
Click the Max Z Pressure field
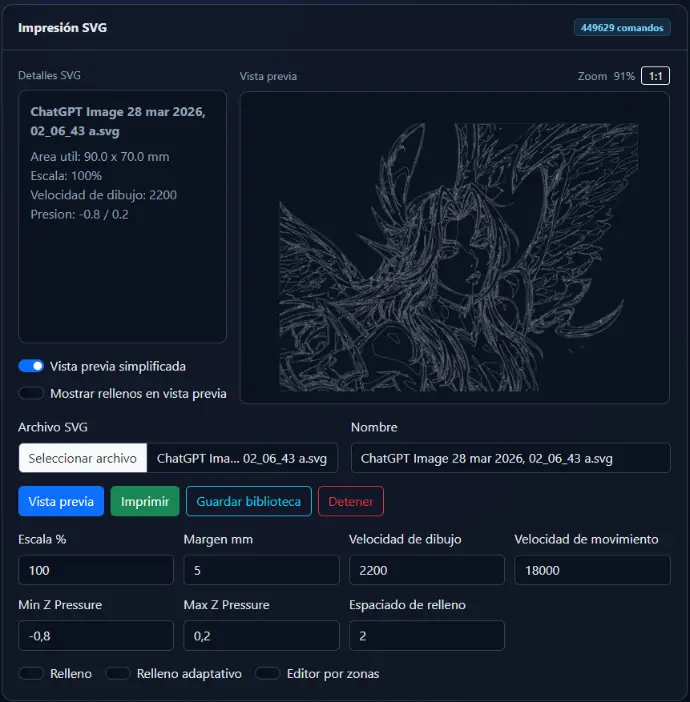point(261,635)
